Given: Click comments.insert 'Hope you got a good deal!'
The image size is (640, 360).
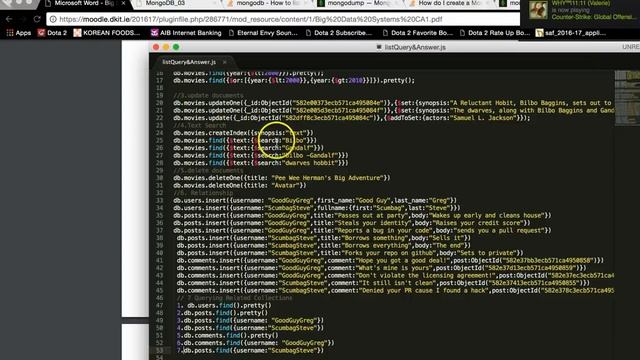Looking at the screenshot, I should click(x=390, y=260).
